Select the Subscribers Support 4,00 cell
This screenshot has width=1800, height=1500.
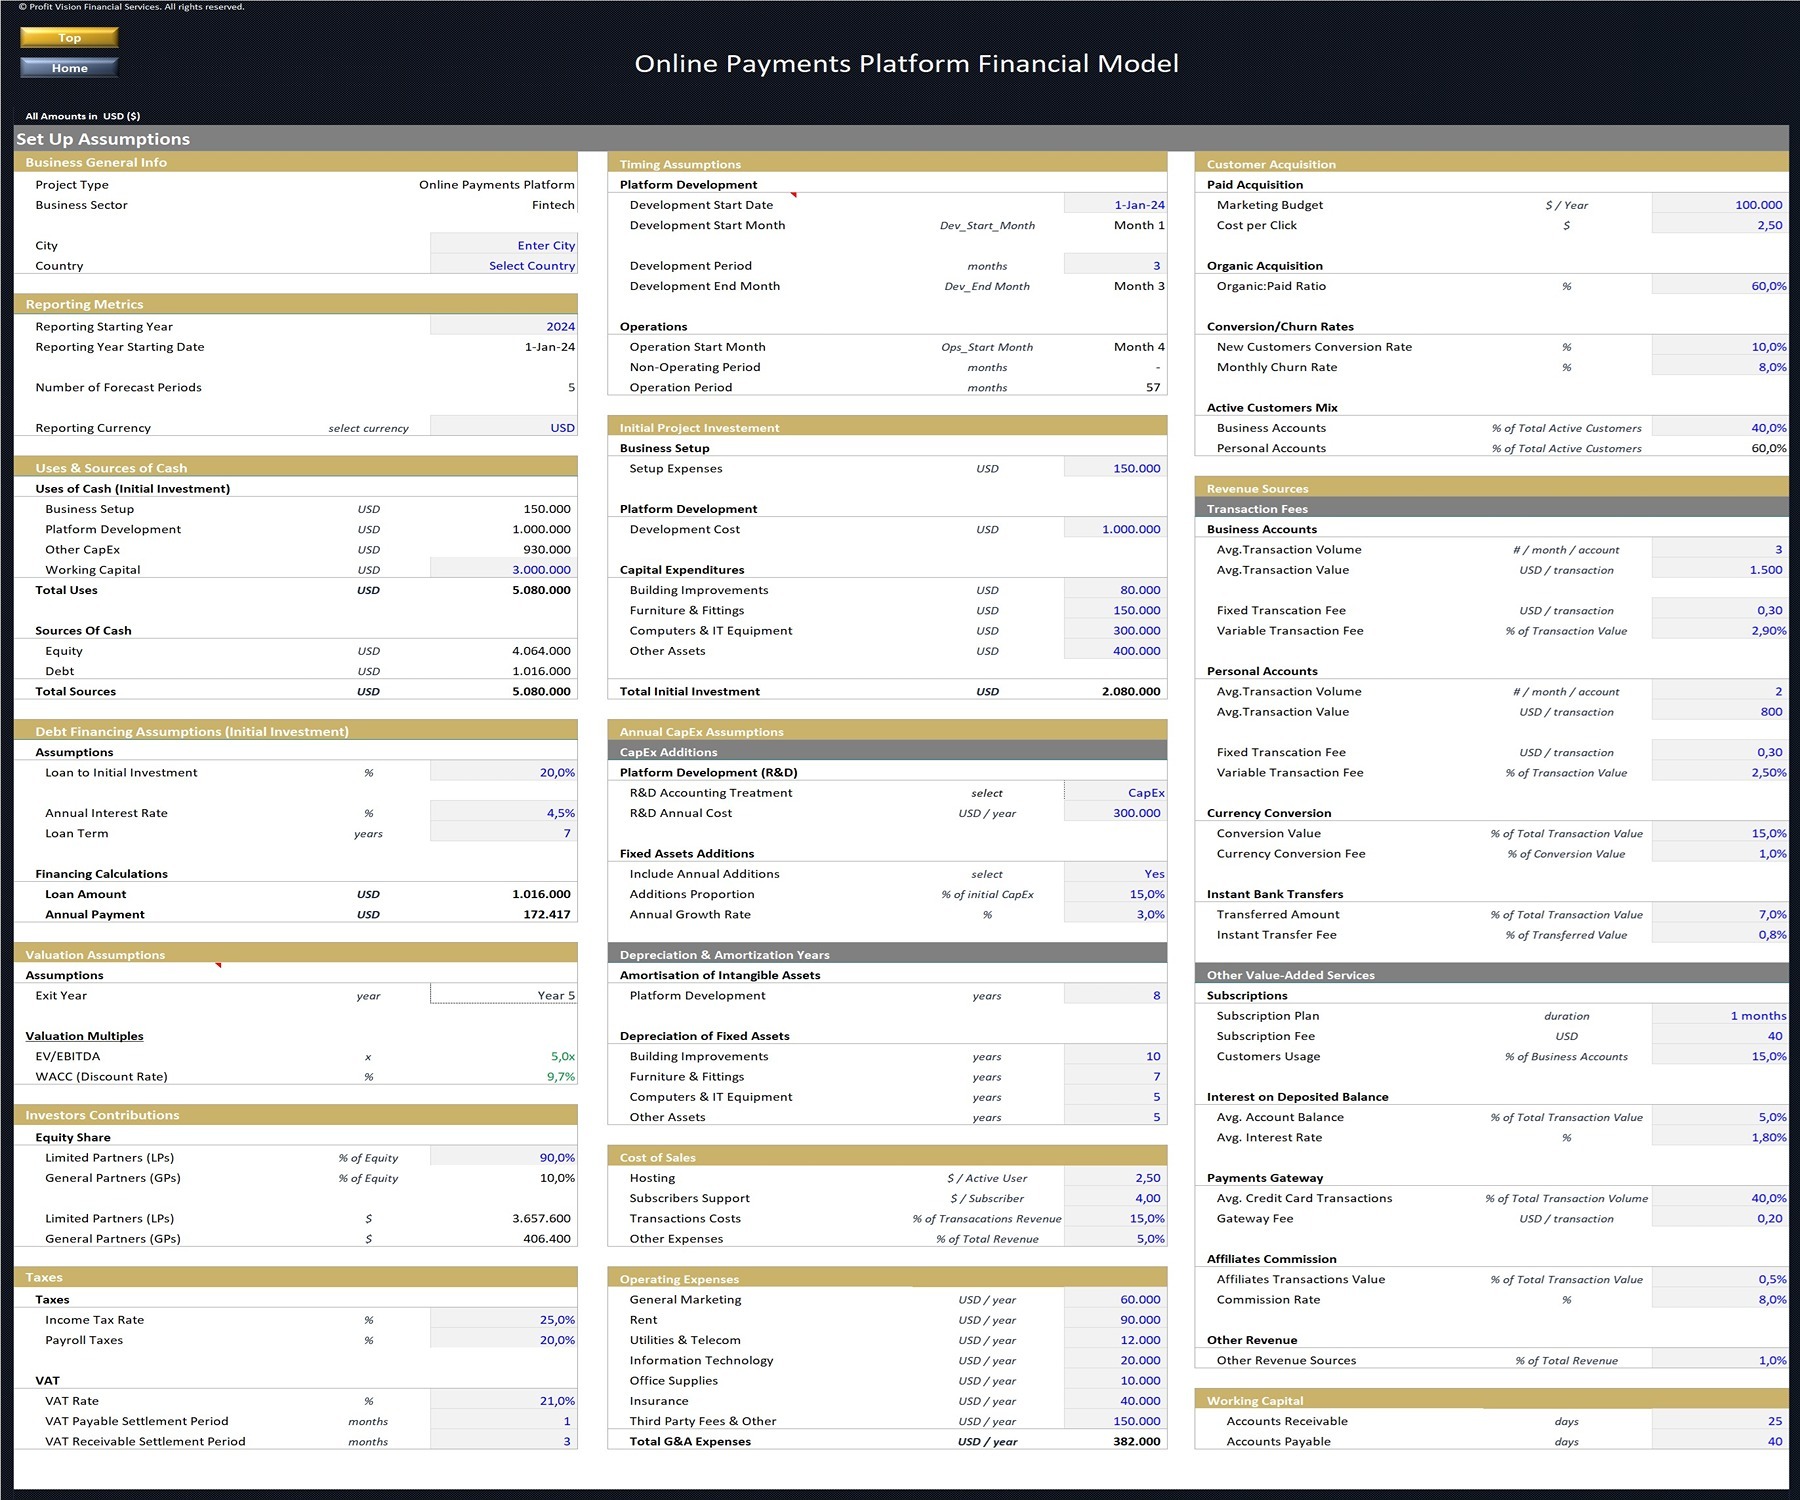1115,1198
